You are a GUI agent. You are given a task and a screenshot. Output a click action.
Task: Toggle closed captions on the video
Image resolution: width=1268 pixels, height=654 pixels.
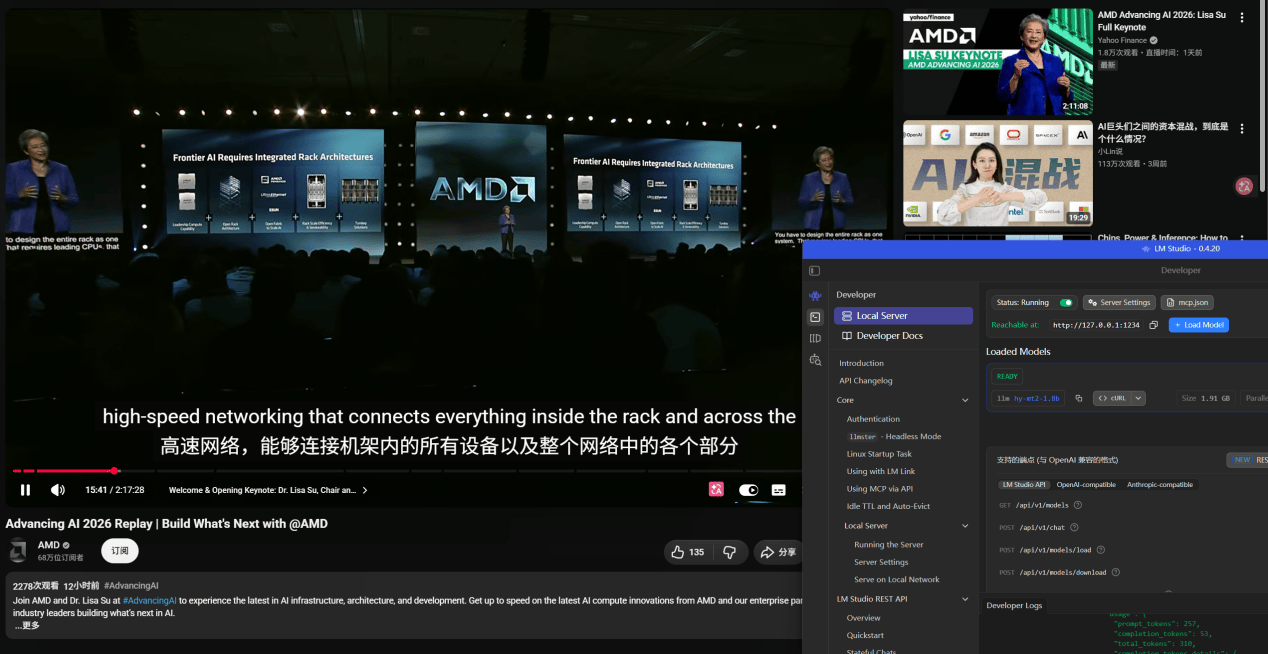pos(779,490)
